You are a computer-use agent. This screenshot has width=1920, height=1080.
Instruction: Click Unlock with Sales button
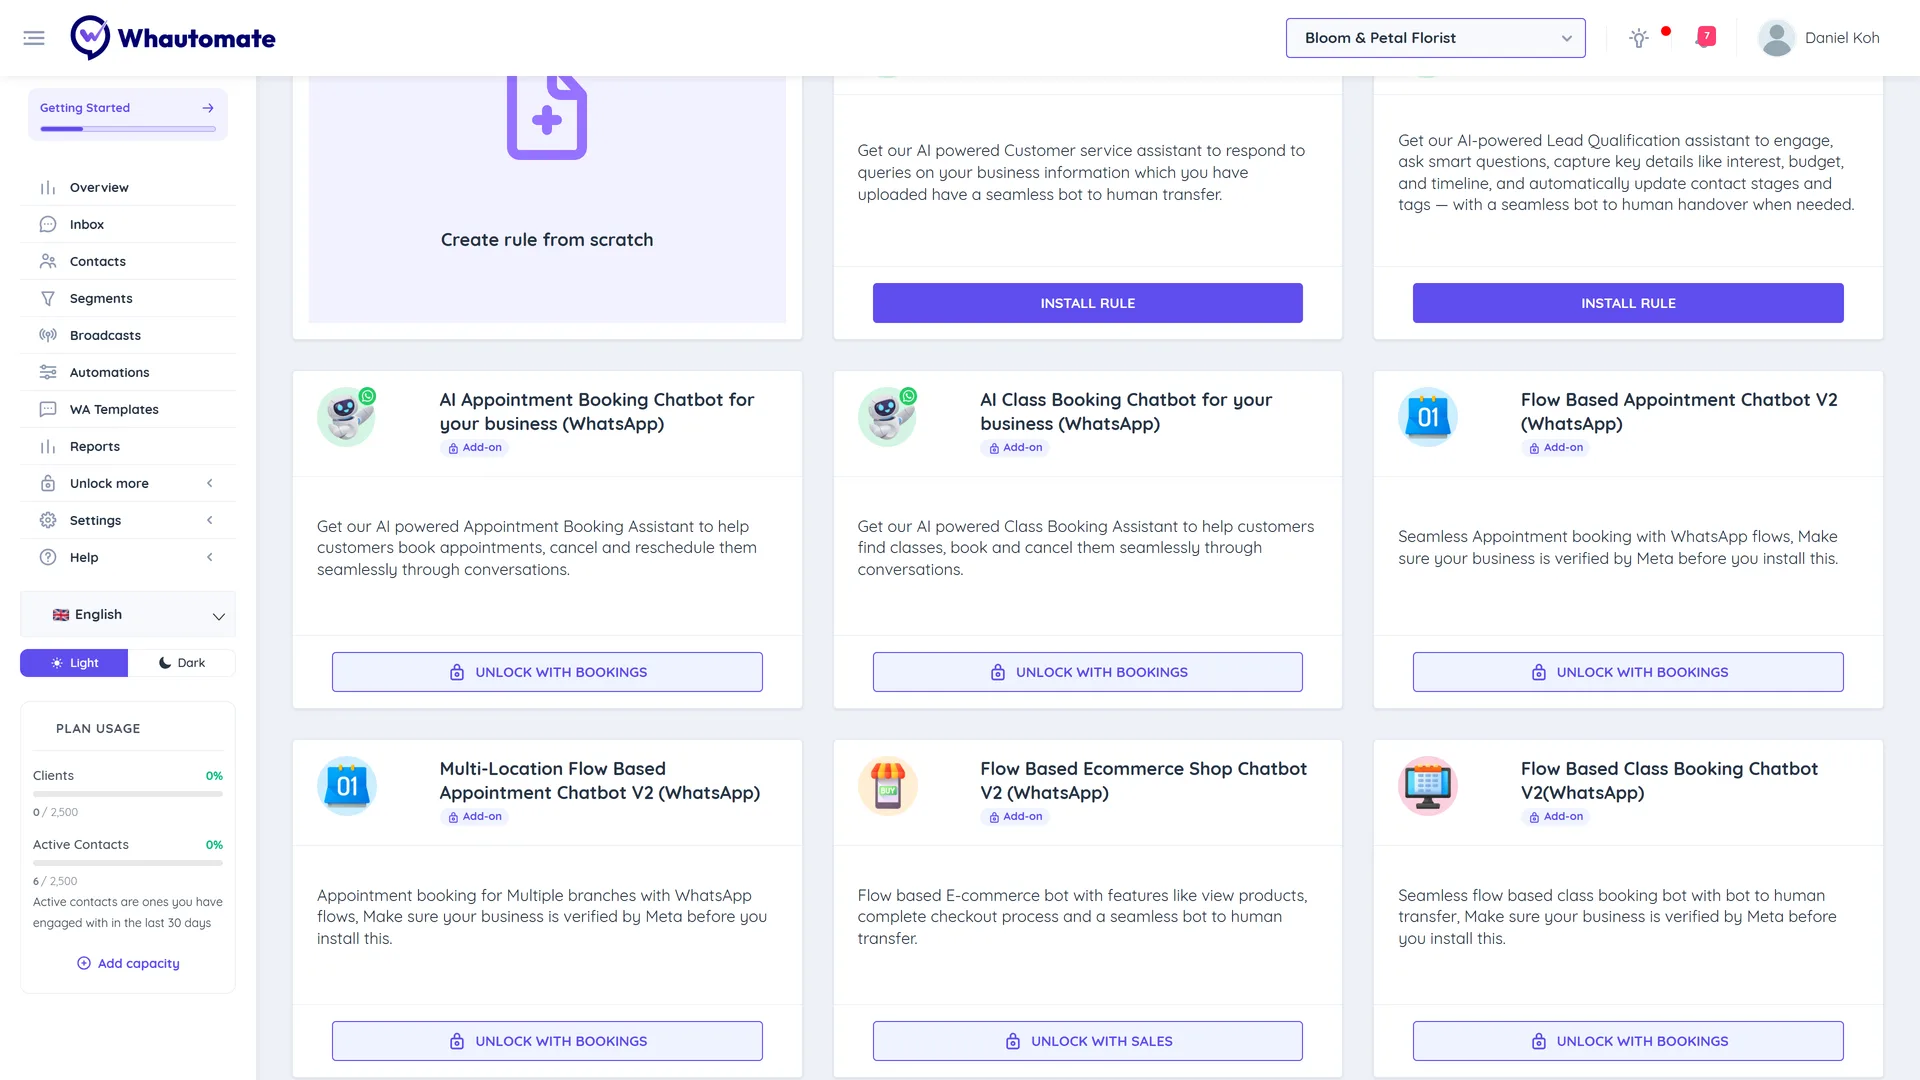coord(1087,1041)
